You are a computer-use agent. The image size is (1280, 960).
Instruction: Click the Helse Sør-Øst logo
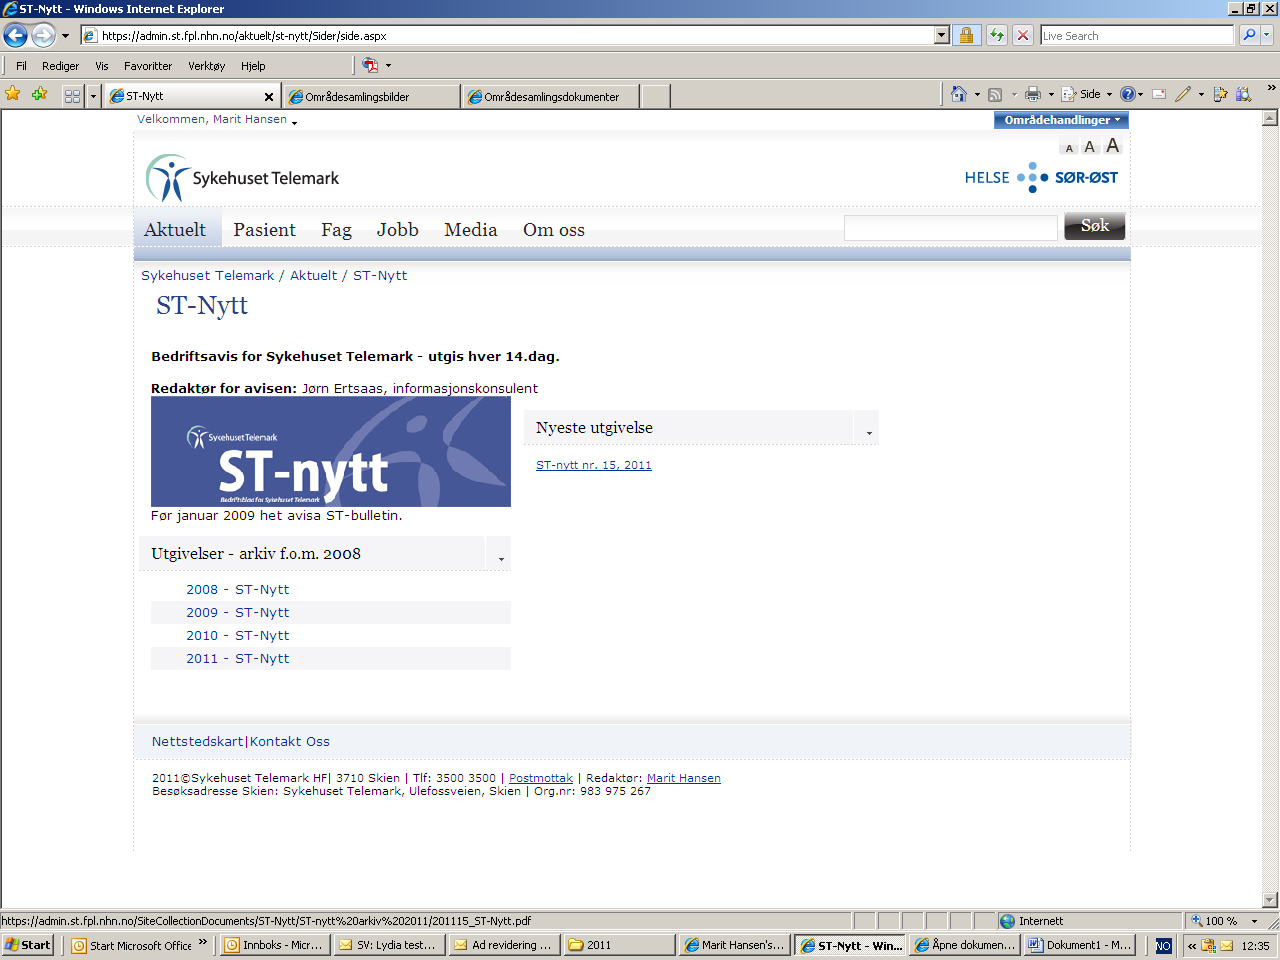pos(1041,177)
